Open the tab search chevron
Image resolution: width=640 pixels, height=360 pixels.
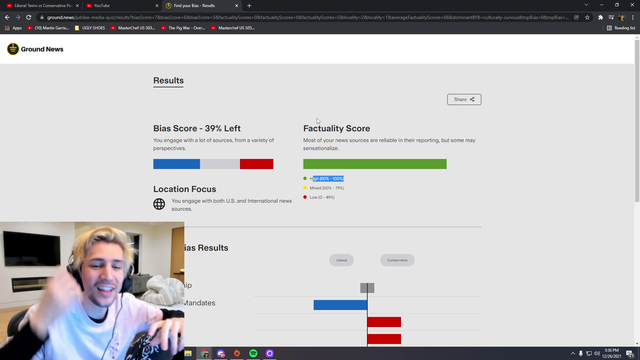(586, 5)
